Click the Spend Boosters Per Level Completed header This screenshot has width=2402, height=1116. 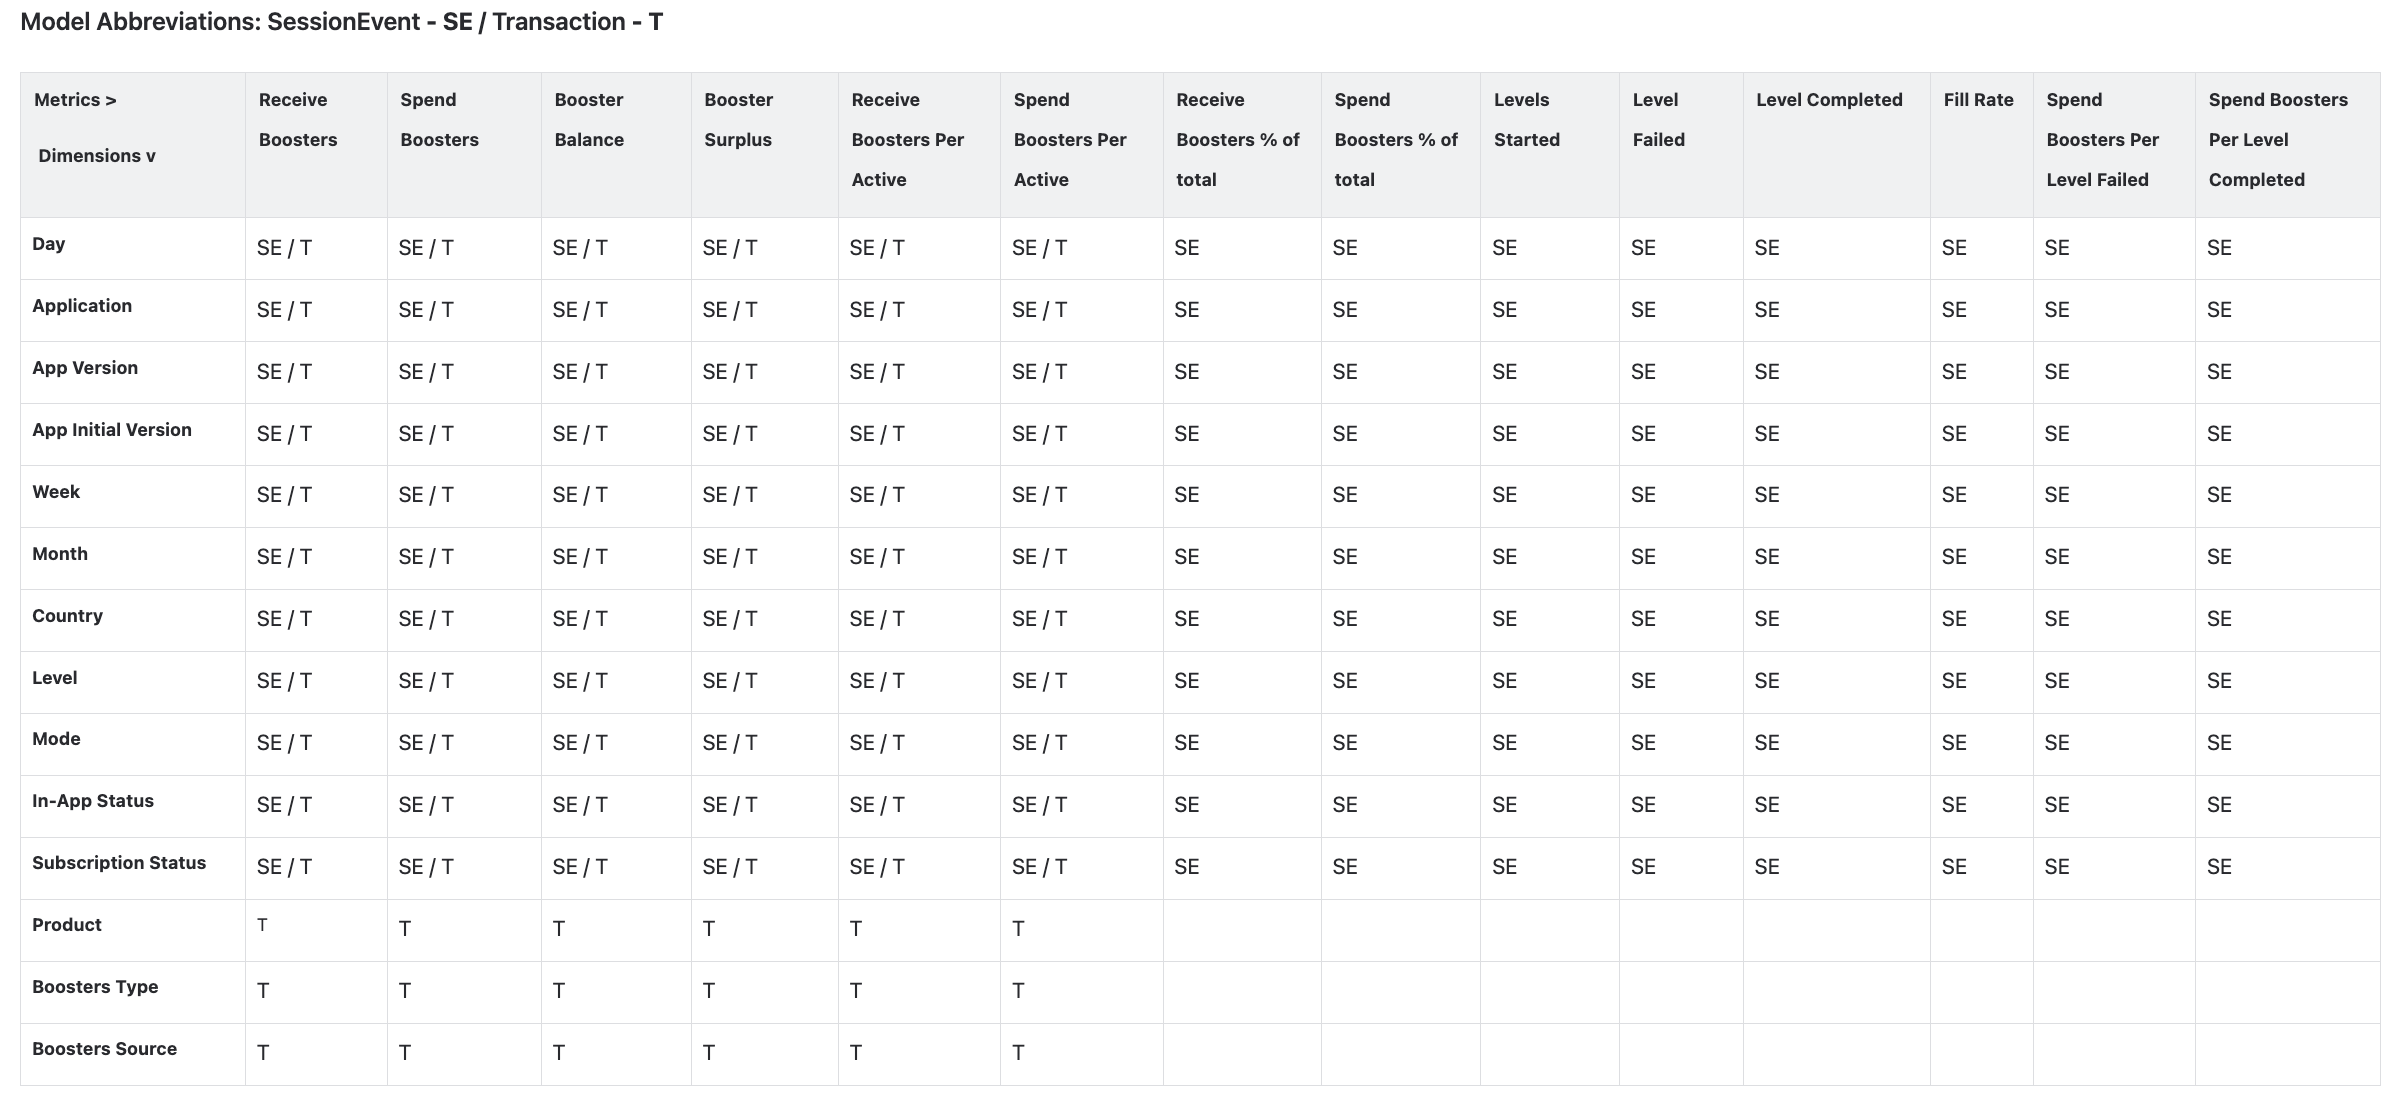[x=2277, y=140]
